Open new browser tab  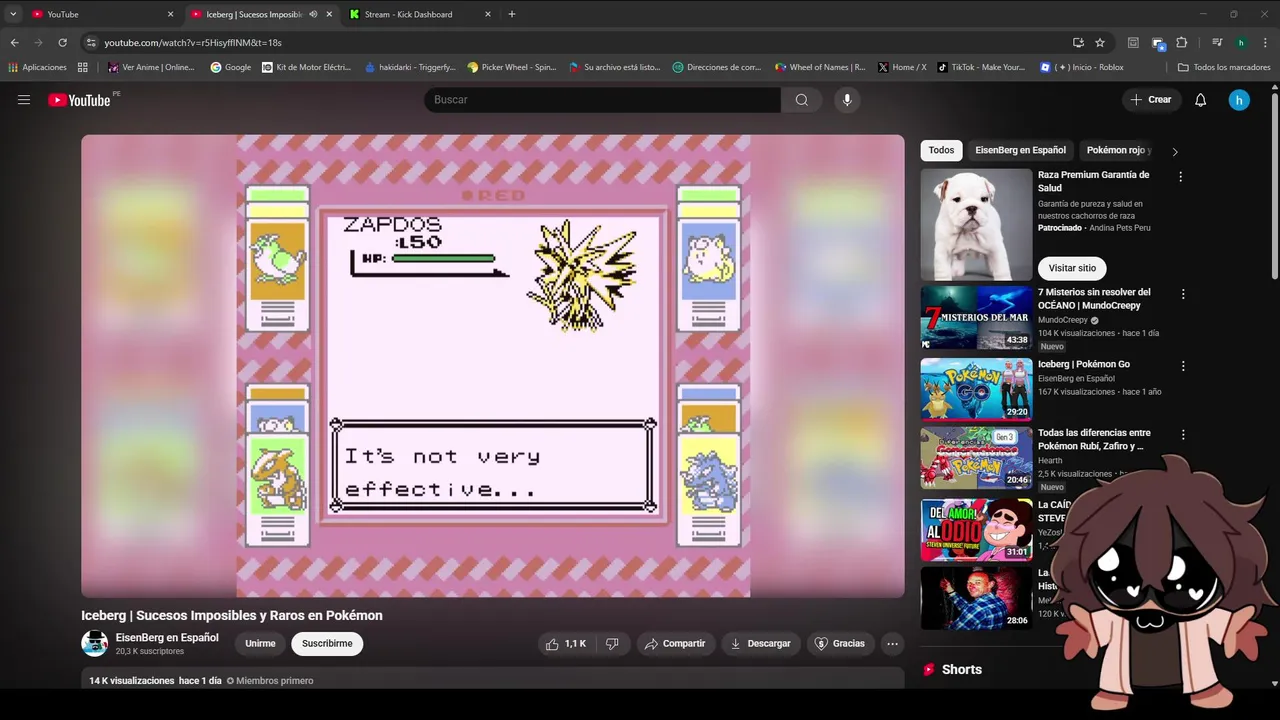pos(512,14)
